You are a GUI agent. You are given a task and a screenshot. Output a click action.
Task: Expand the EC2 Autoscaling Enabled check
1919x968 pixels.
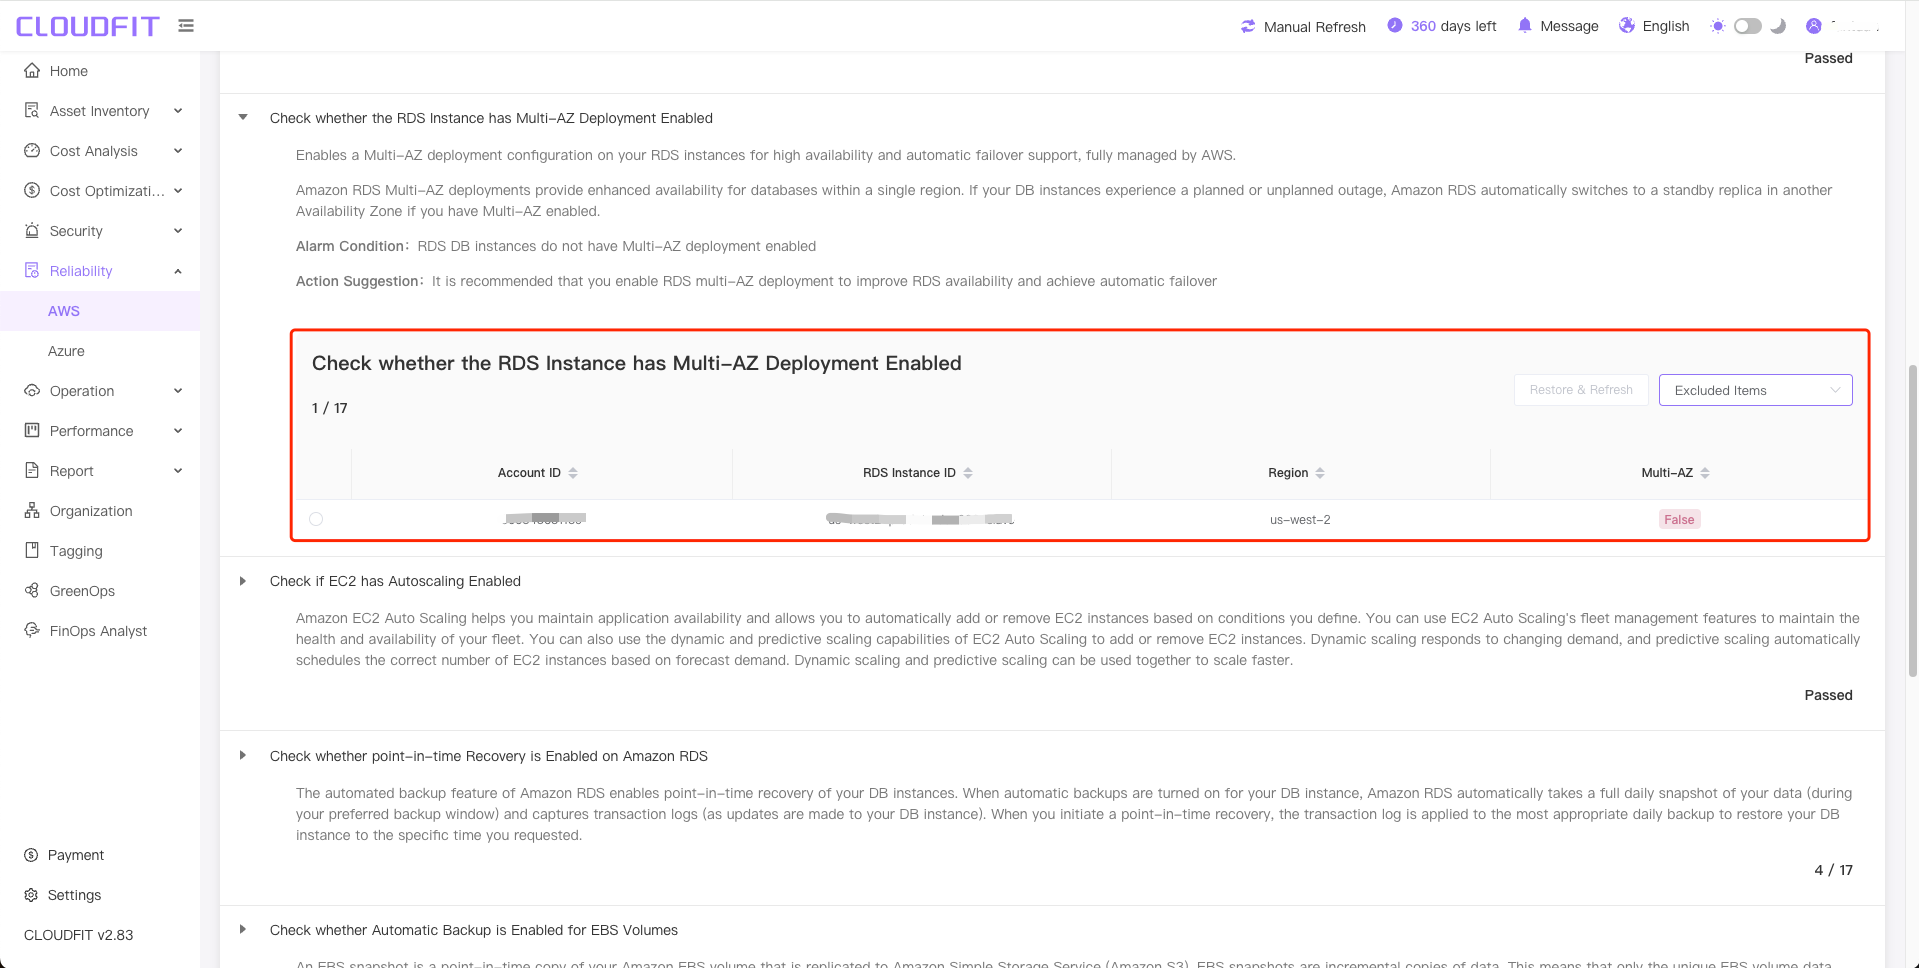pyautogui.click(x=243, y=581)
